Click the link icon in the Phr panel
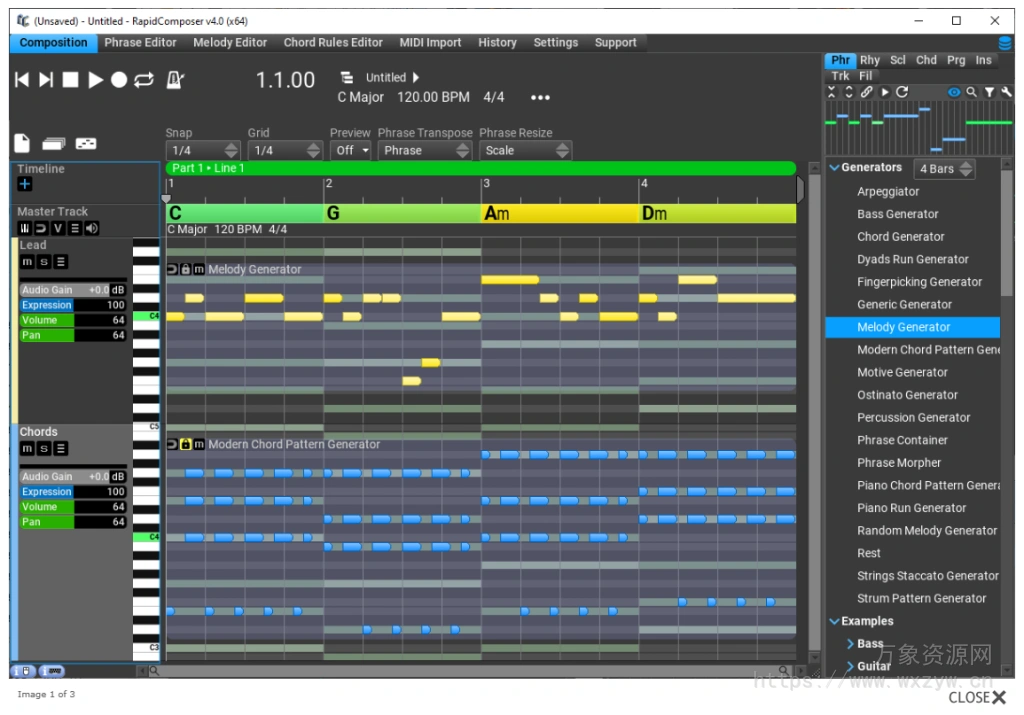The height and width of the screenshot is (715, 1024). pyautogui.click(x=867, y=92)
